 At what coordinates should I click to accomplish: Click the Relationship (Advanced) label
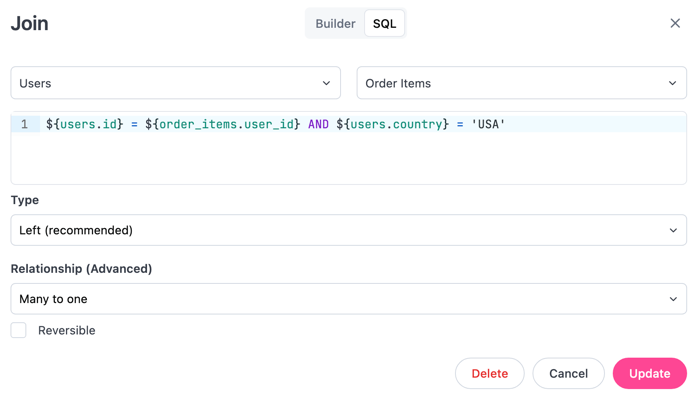(x=81, y=269)
